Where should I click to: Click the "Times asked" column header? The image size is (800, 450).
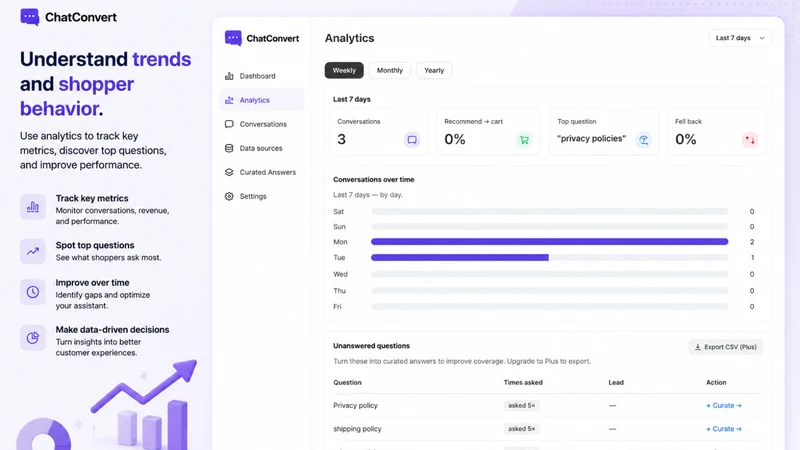tap(523, 383)
